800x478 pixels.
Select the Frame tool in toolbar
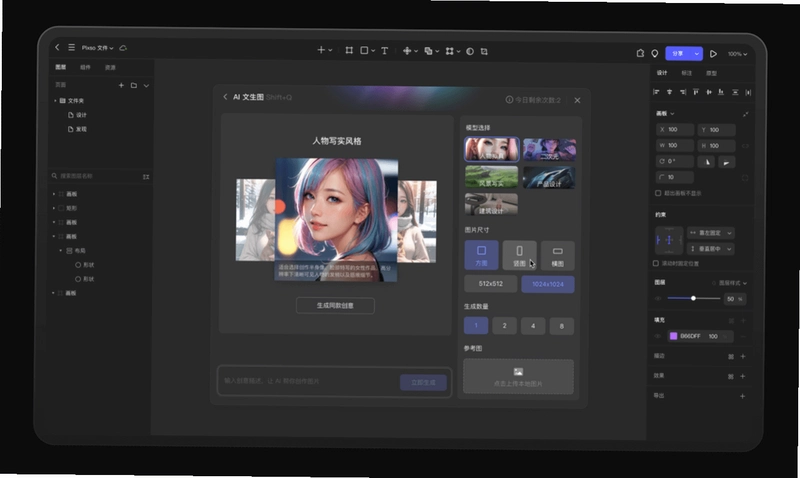tap(349, 50)
